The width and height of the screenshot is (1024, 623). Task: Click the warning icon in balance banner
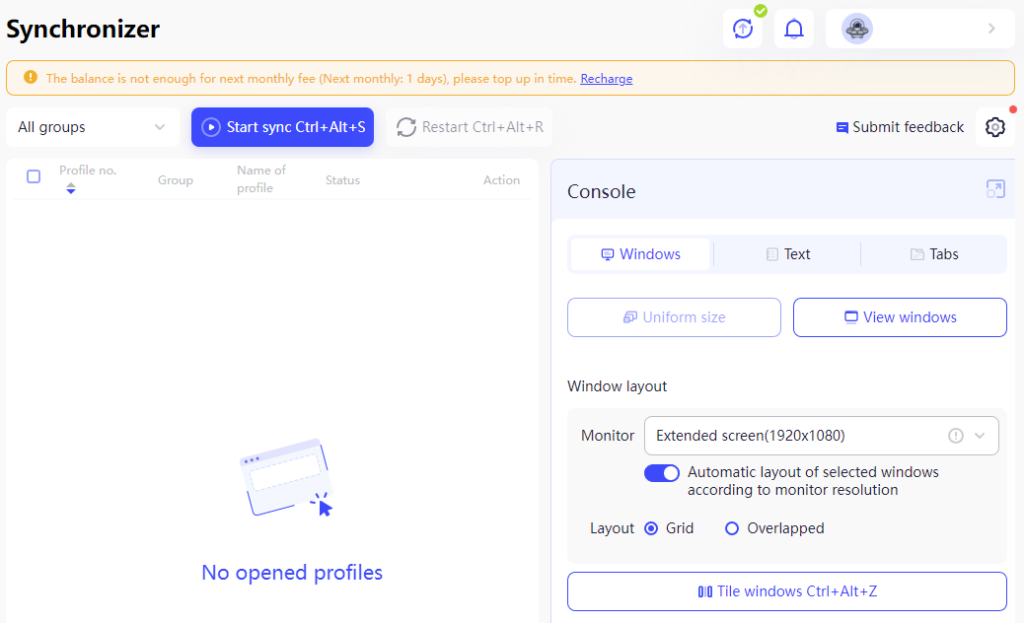point(30,78)
